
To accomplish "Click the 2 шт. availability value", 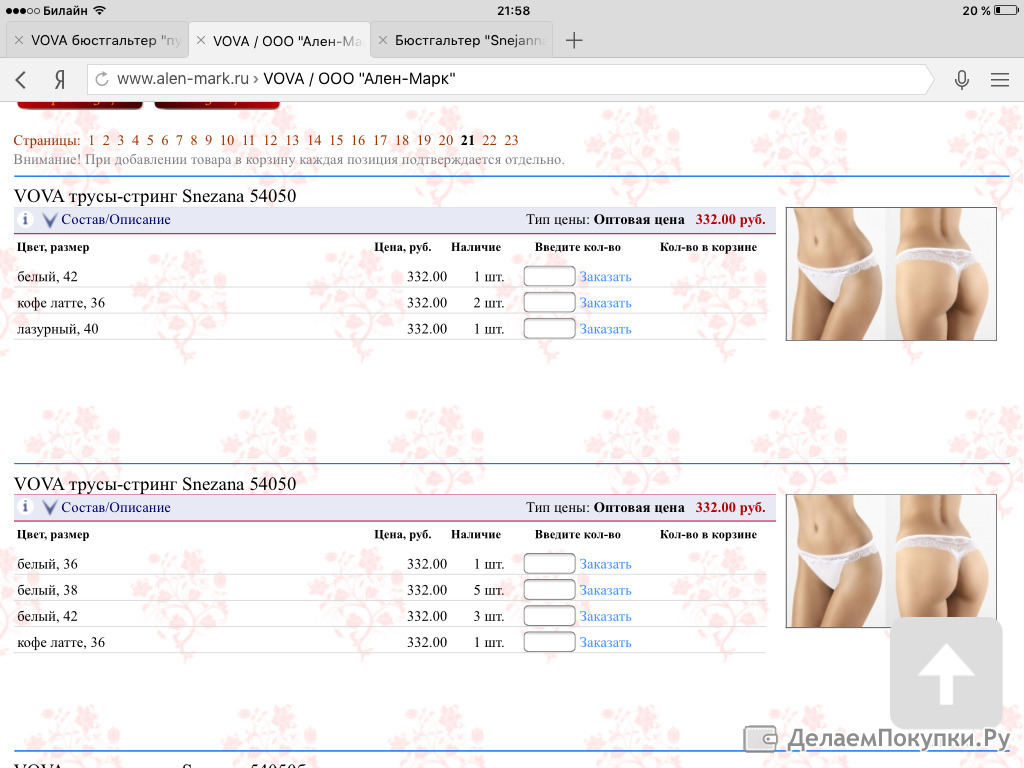I will (489, 303).
